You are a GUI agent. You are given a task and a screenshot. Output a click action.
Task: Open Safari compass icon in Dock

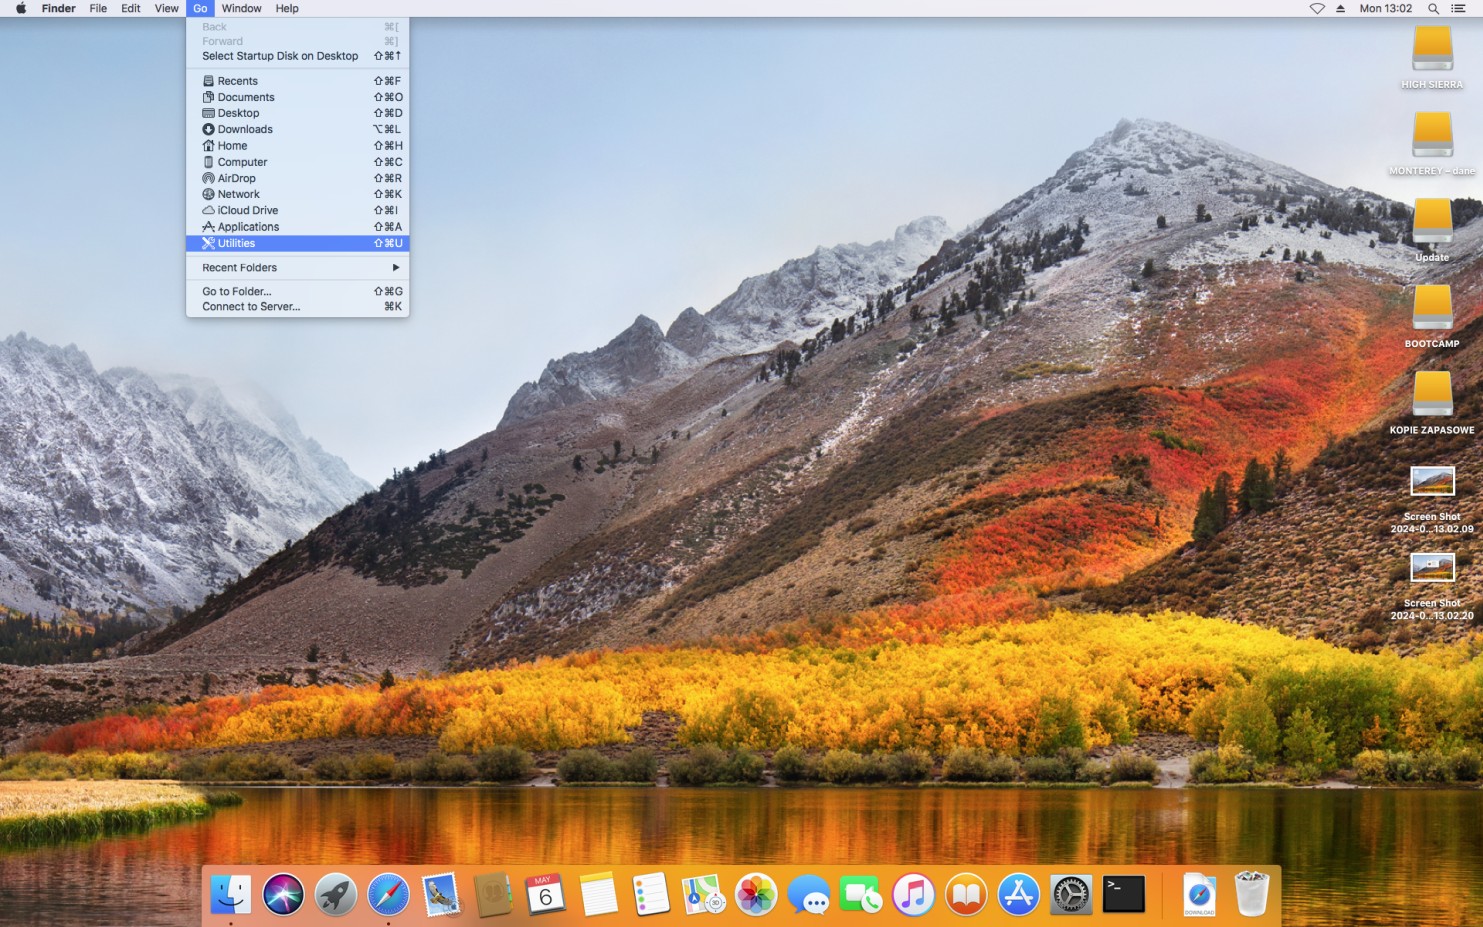[388, 894]
